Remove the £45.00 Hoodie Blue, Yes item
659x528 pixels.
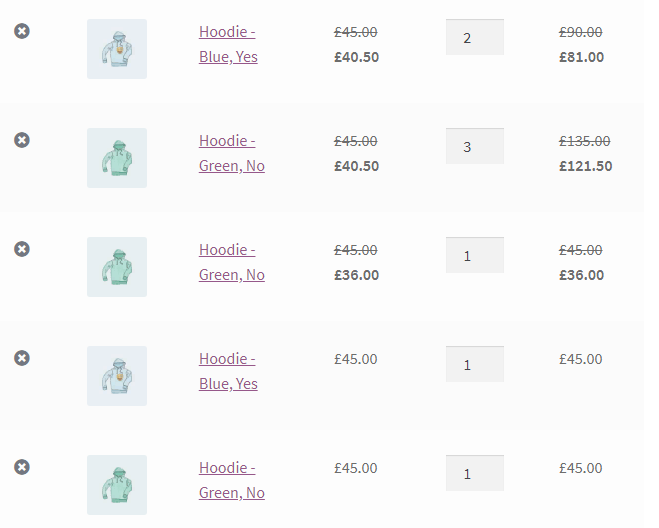click(22, 358)
